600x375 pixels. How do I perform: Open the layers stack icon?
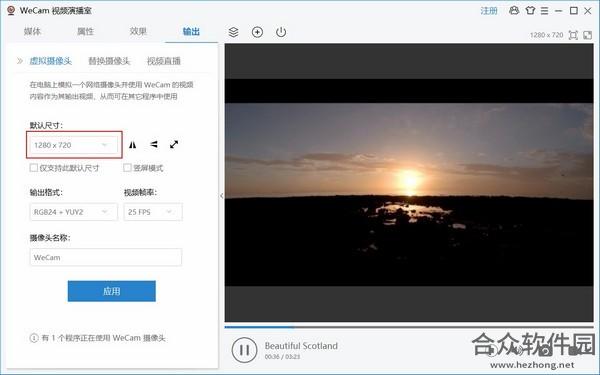point(233,32)
